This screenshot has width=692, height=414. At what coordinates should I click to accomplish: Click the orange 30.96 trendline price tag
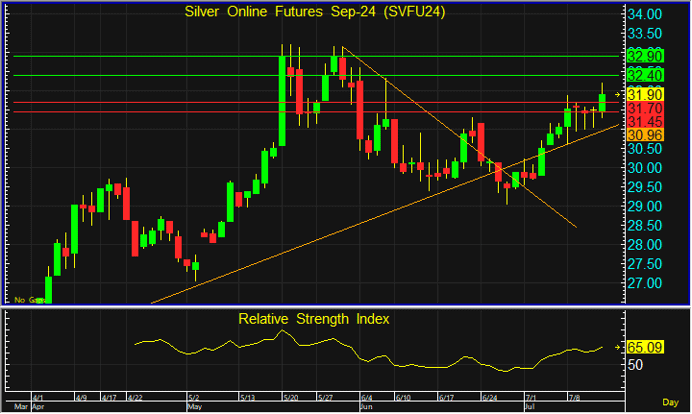[x=647, y=134]
